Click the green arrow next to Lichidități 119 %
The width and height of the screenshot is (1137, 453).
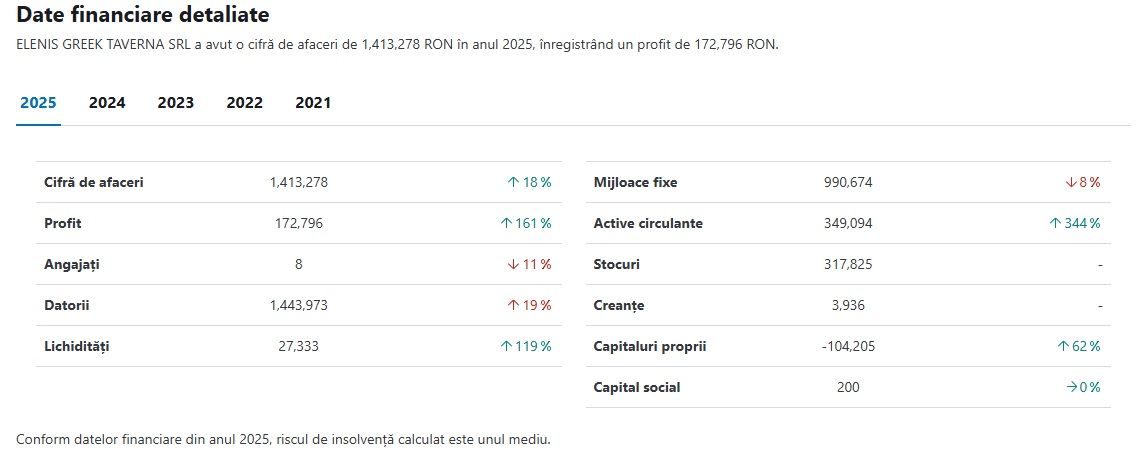click(506, 346)
